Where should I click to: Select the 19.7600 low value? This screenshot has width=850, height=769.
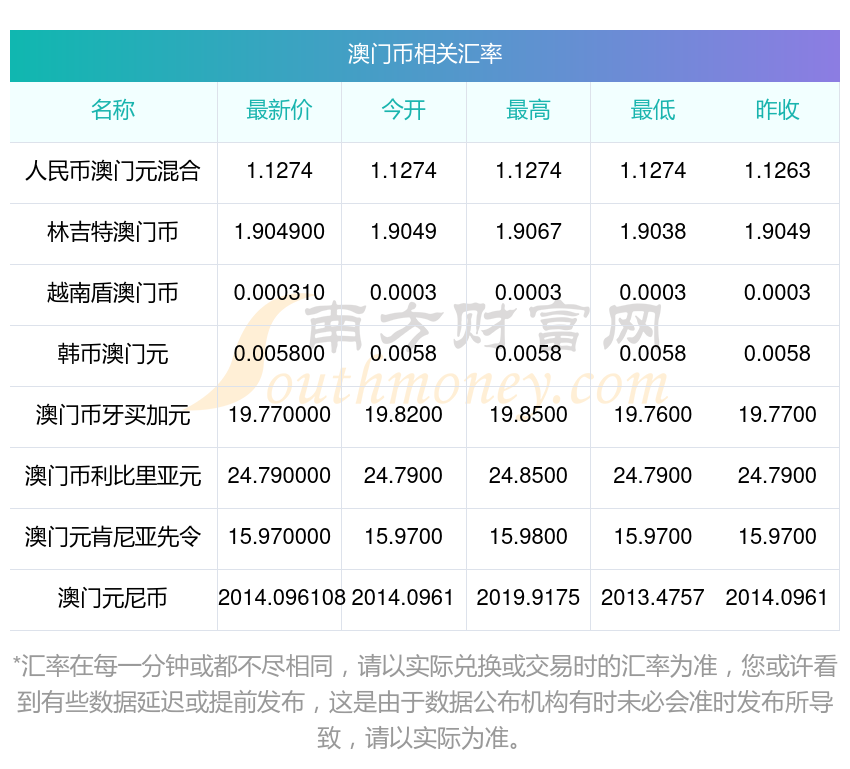[653, 415]
